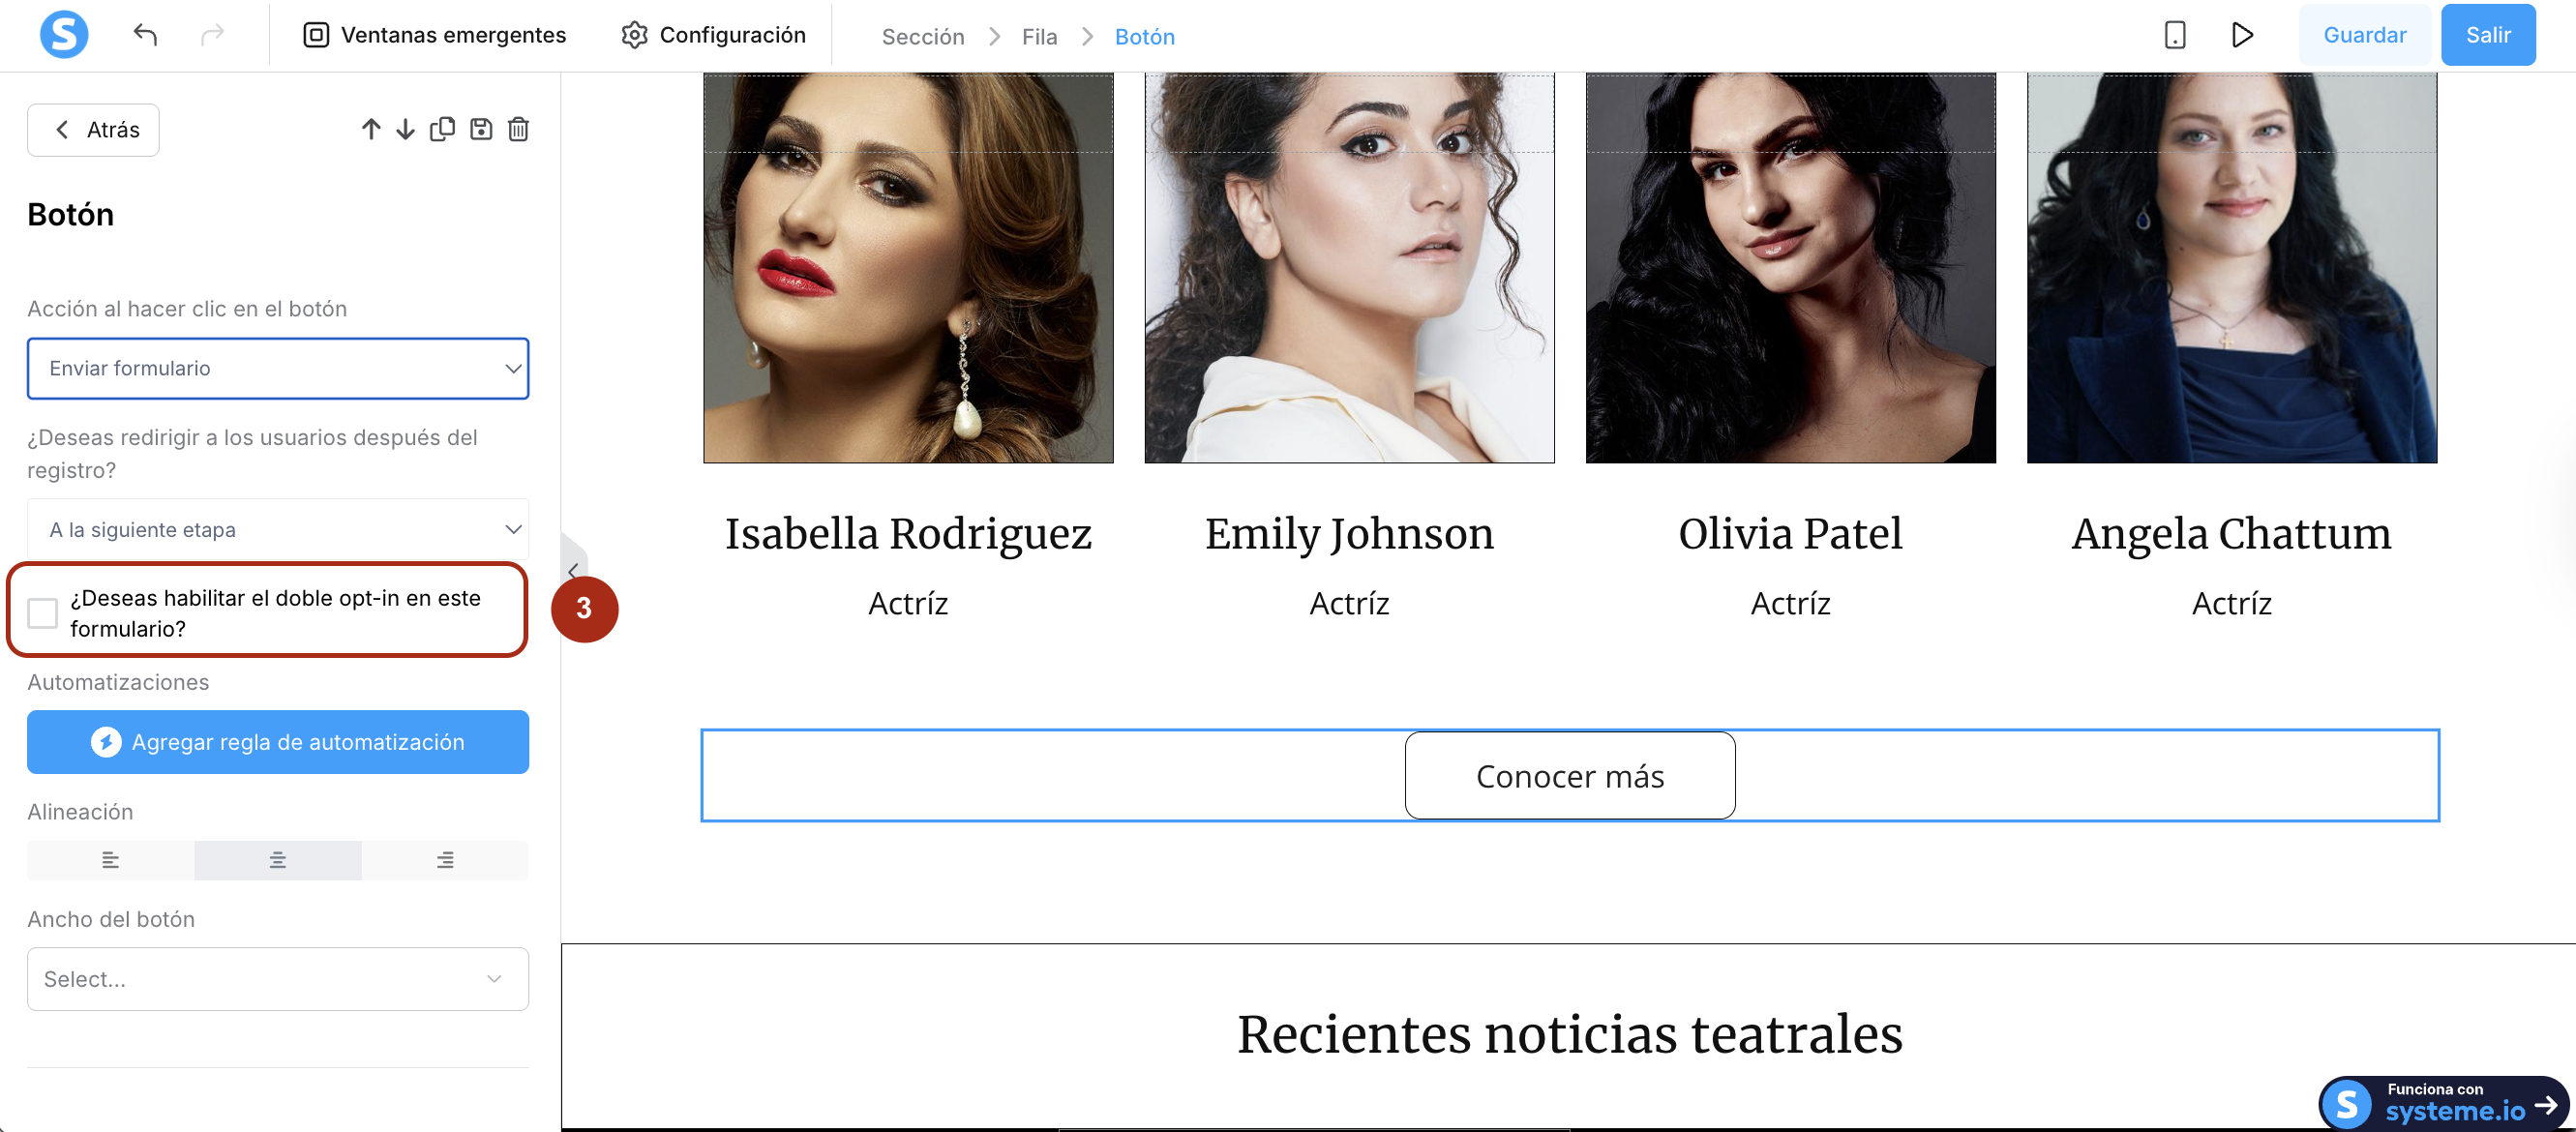Open Ventanas emergentes menu

pos(435,35)
